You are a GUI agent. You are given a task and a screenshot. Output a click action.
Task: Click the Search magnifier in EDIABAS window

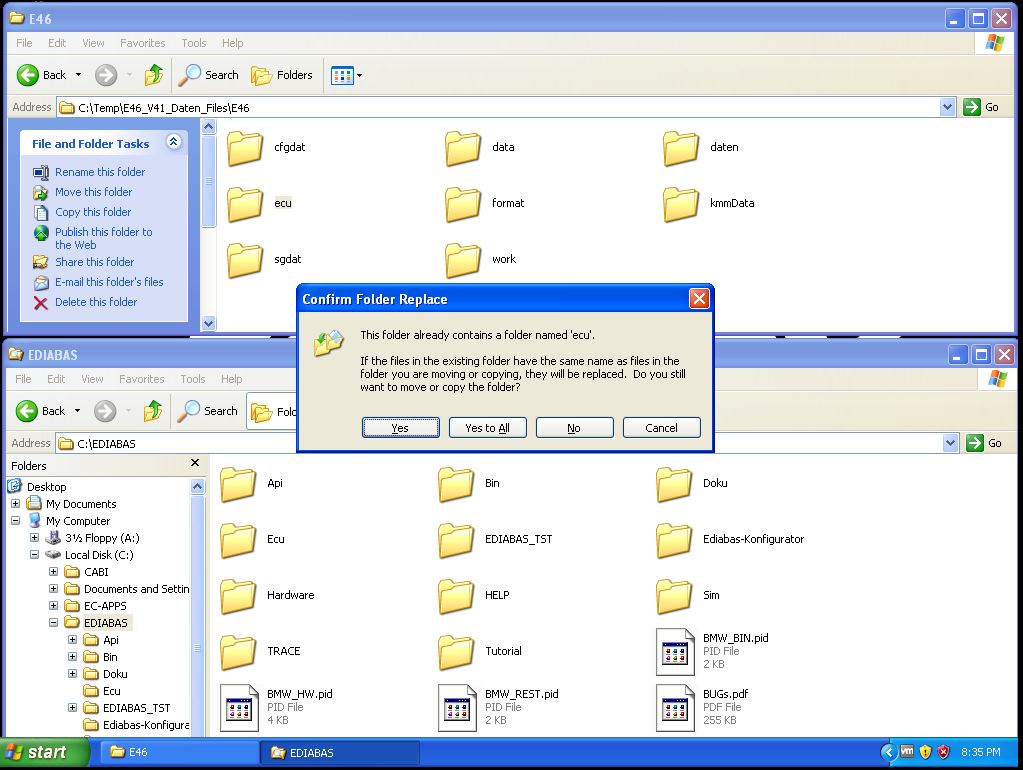pos(189,410)
